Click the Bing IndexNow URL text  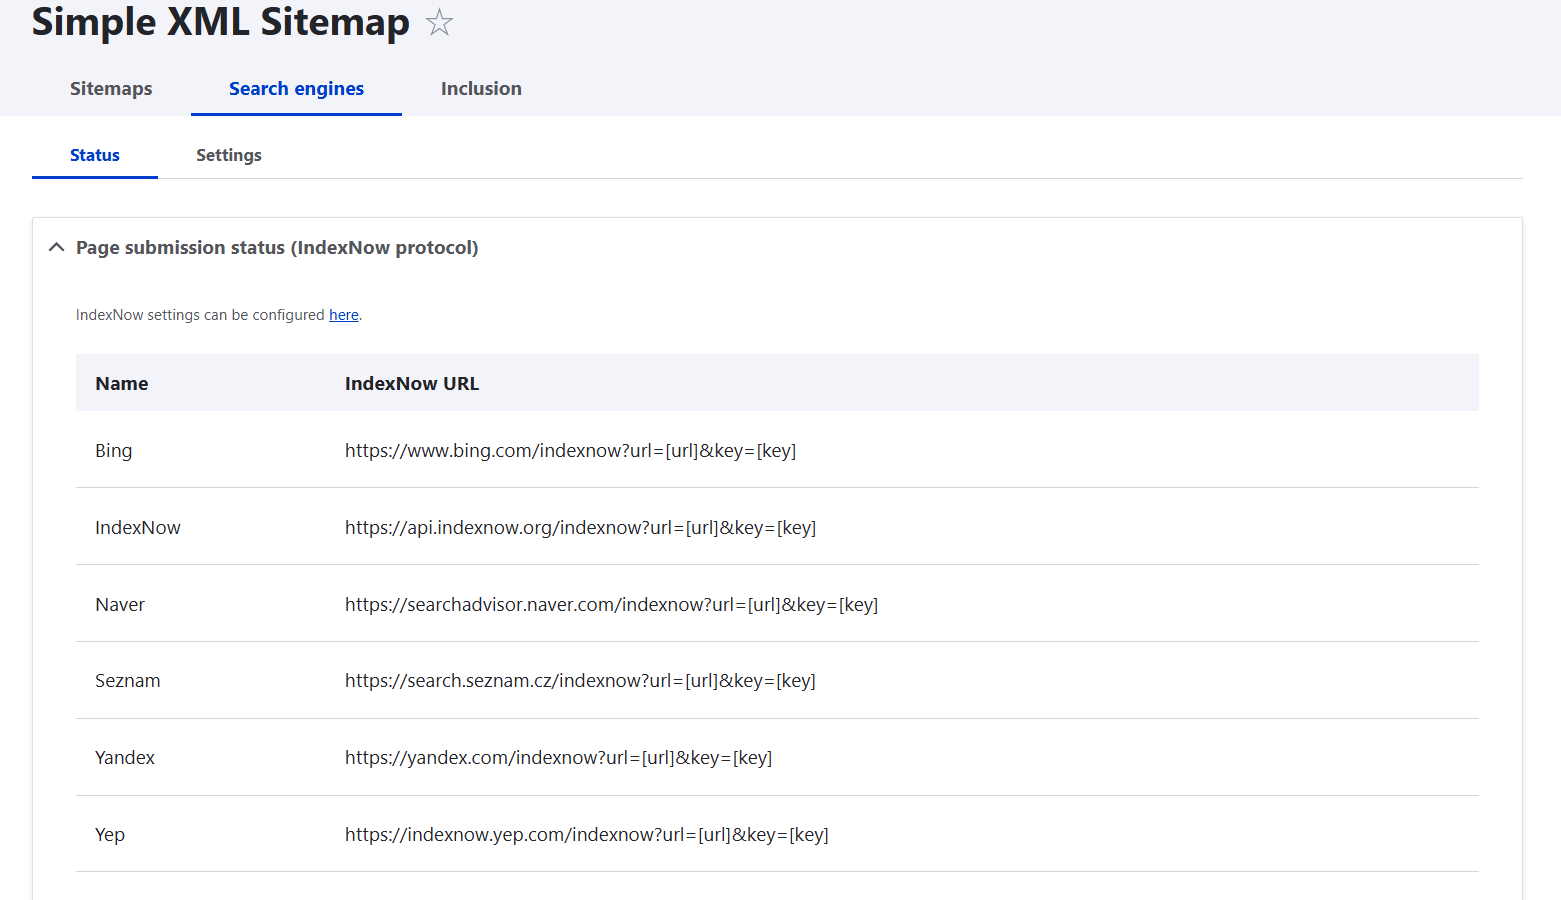pos(570,450)
